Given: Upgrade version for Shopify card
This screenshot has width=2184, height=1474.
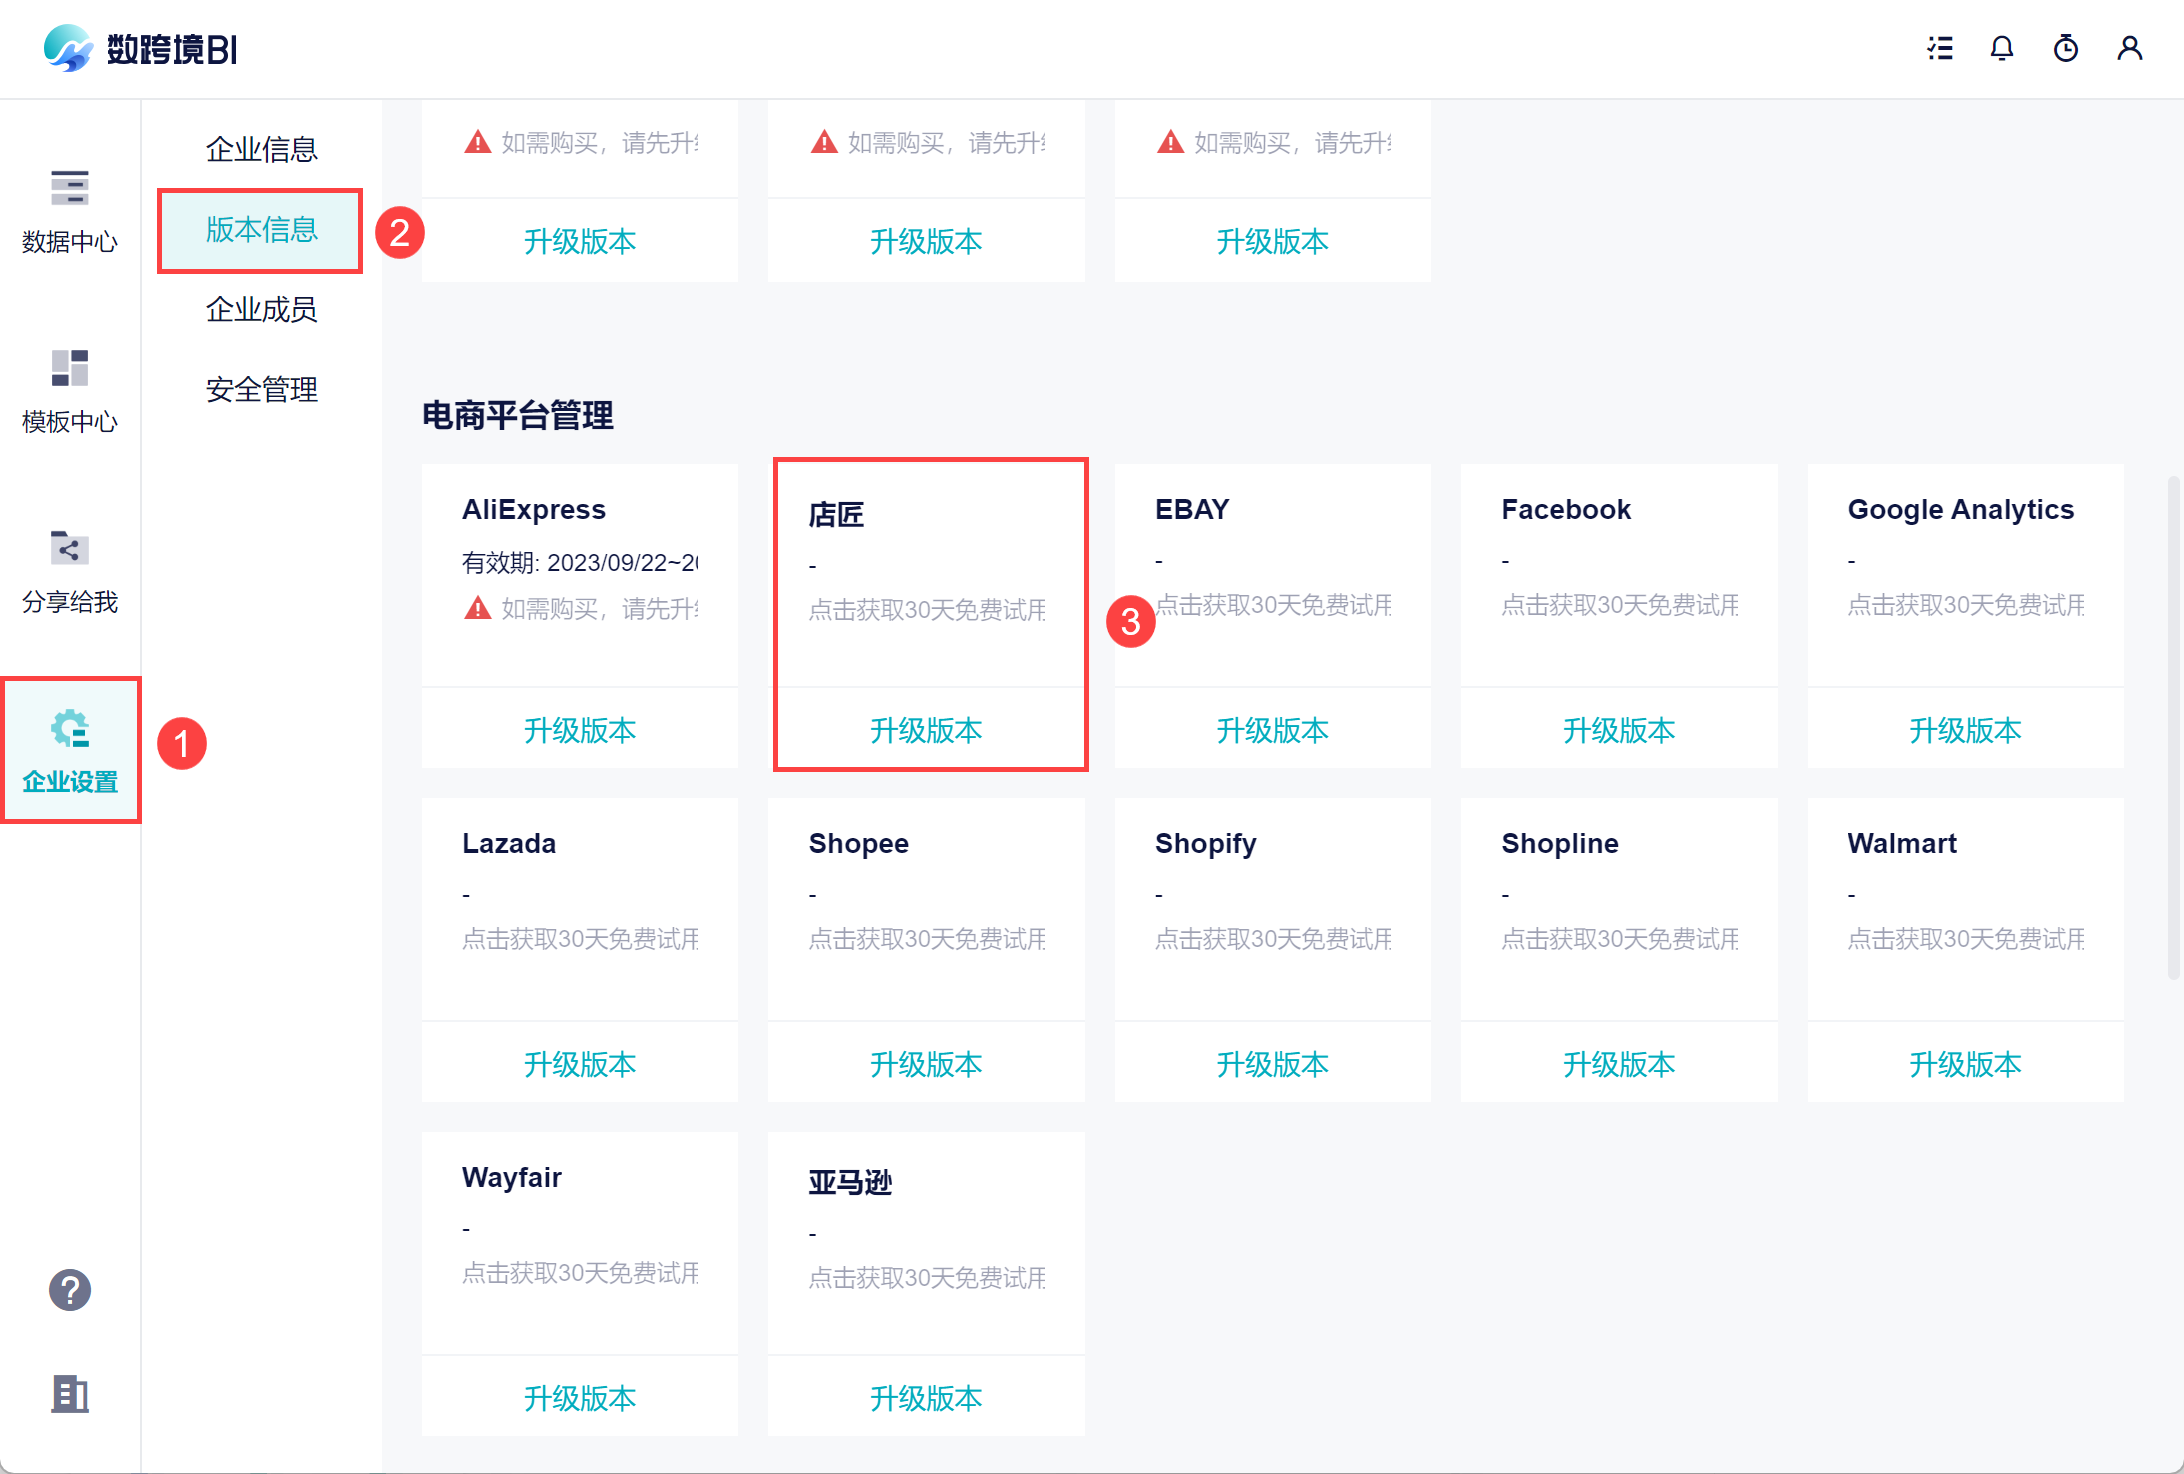Looking at the screenshot, I should click(x=1272, y=1064).
